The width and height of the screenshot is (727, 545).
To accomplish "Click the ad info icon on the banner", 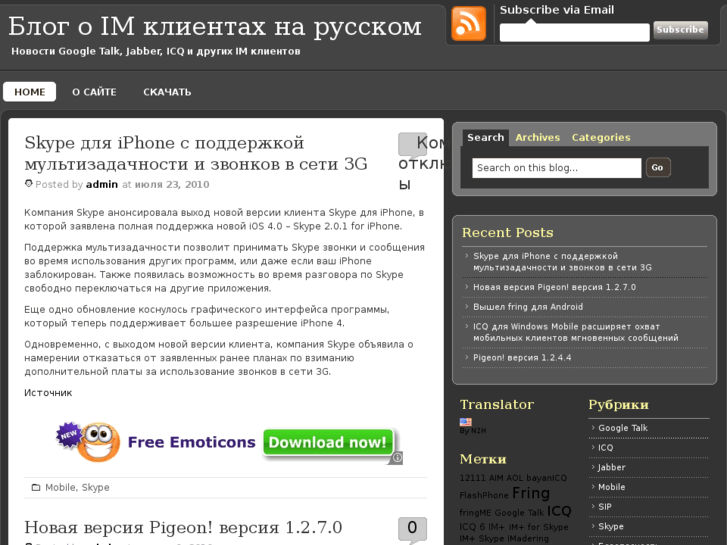I will pyautogui.click(x=397, y=458).
